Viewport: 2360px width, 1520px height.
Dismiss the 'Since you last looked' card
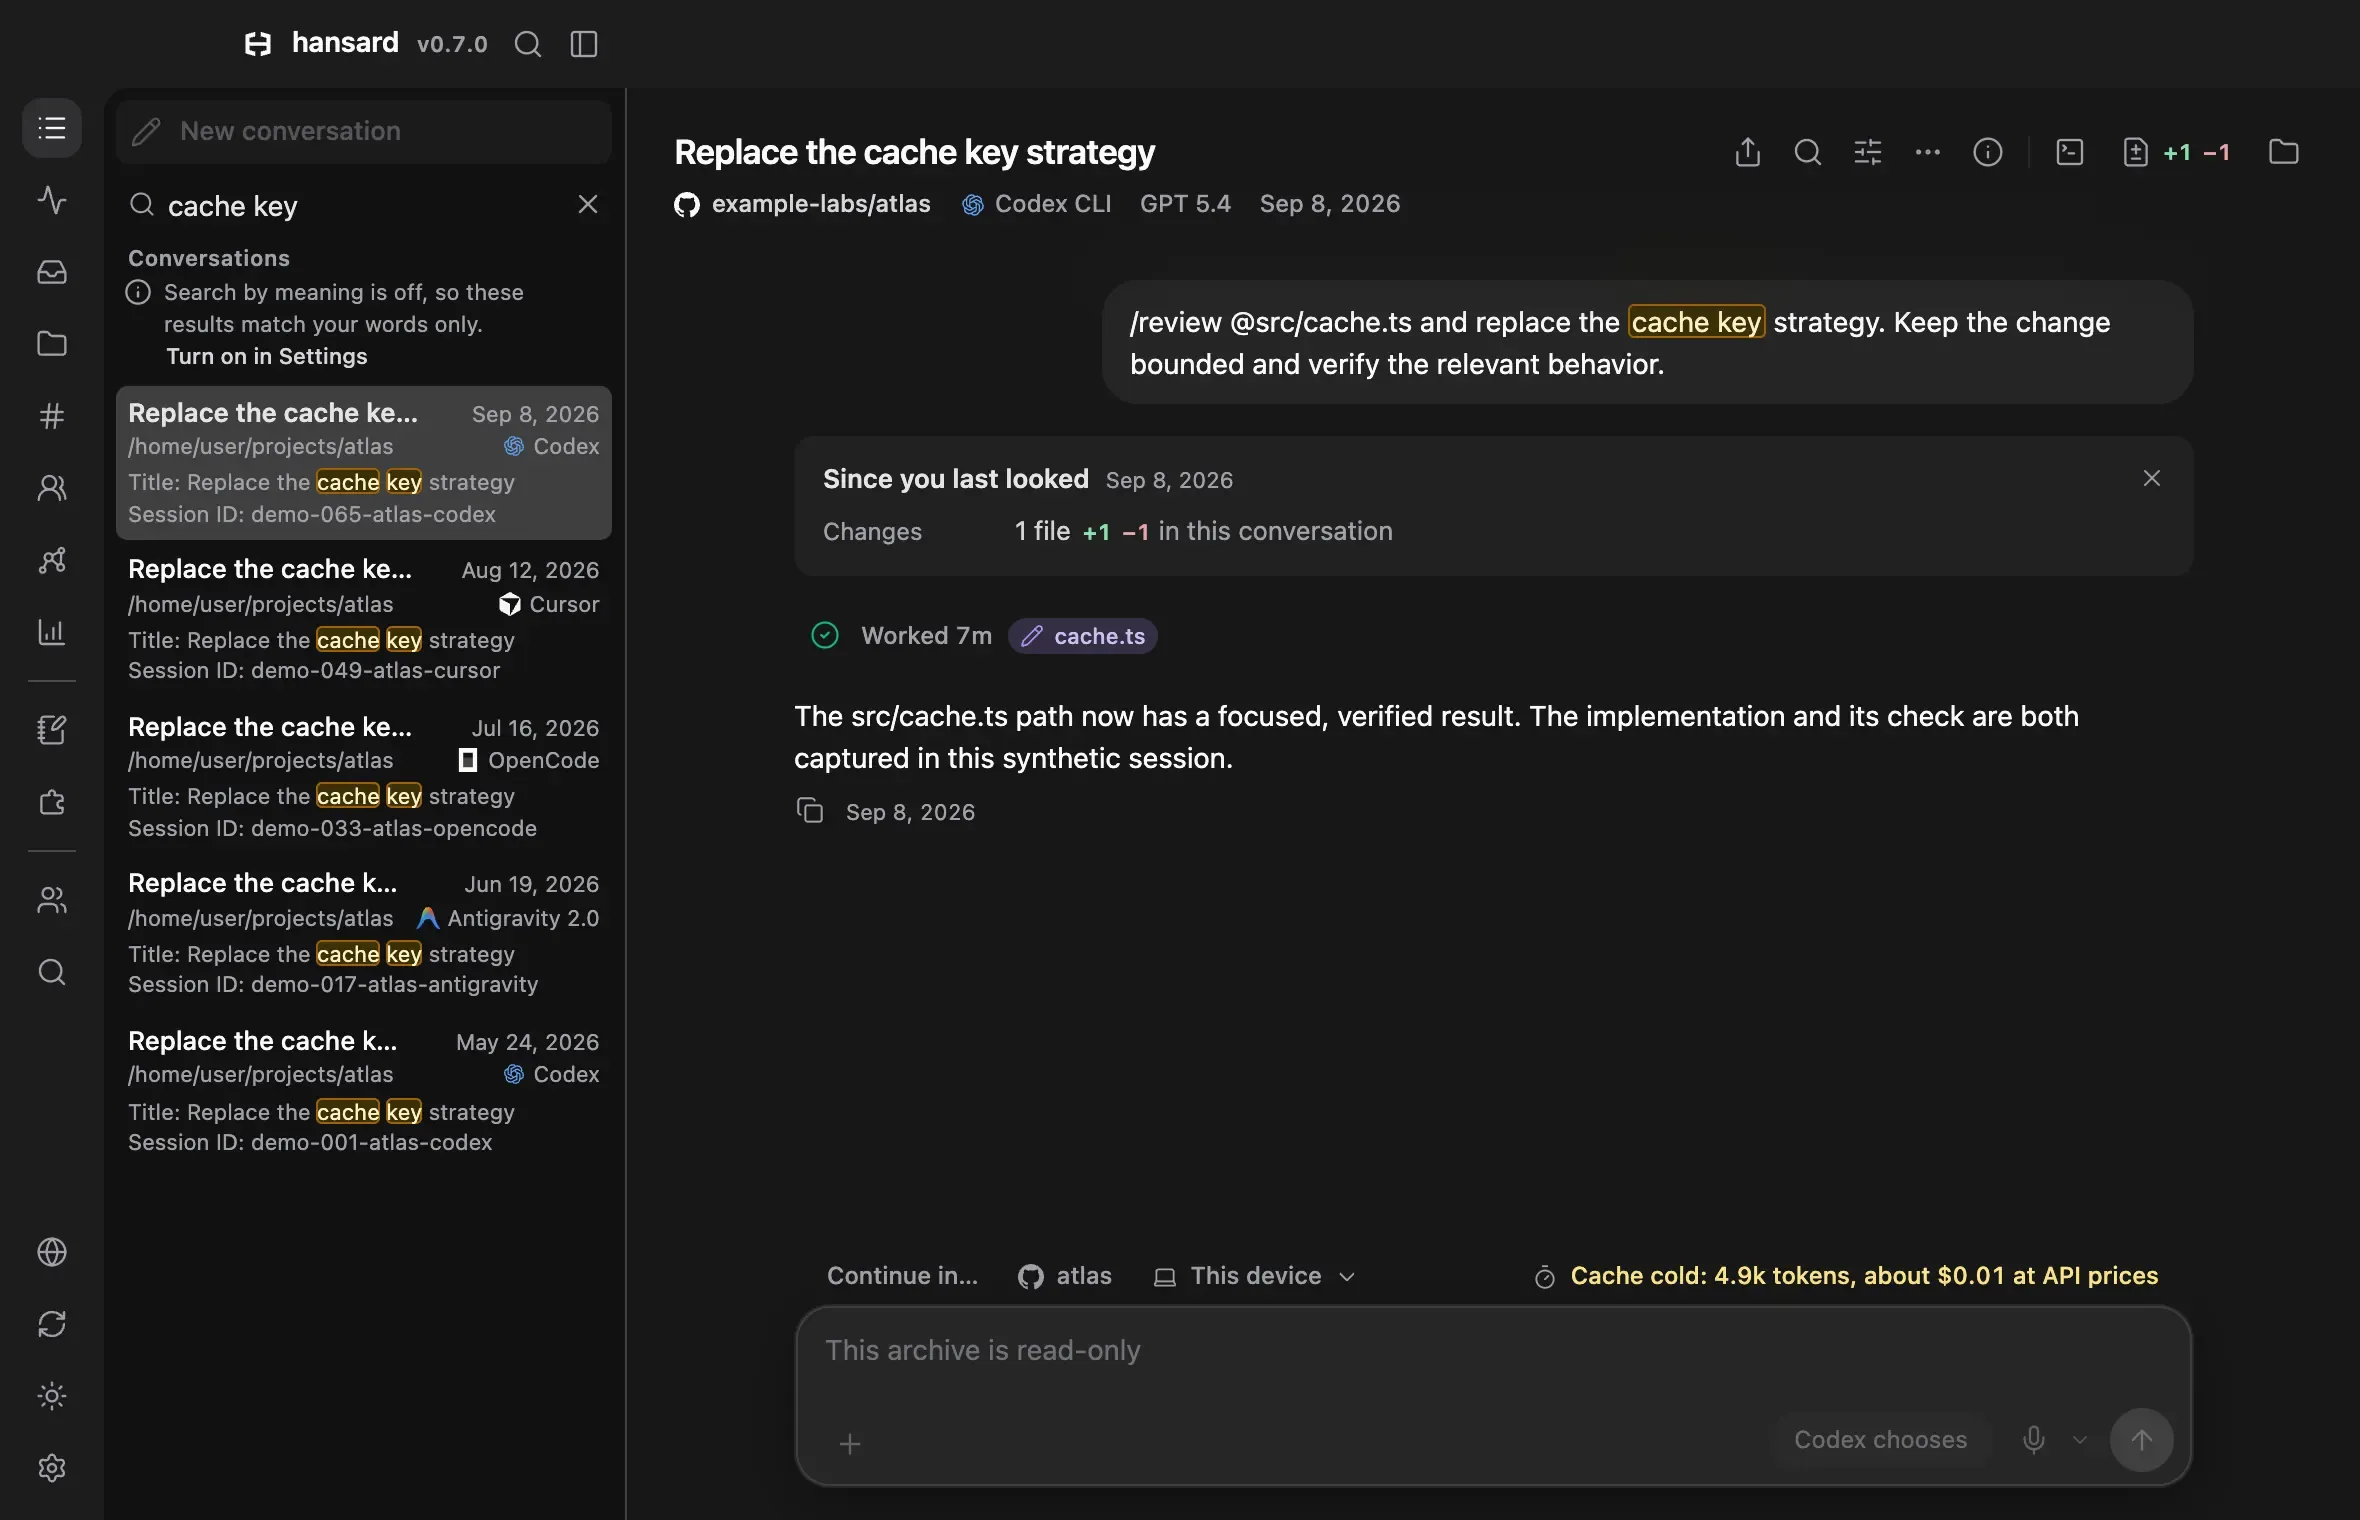[x=2152, y=479]
